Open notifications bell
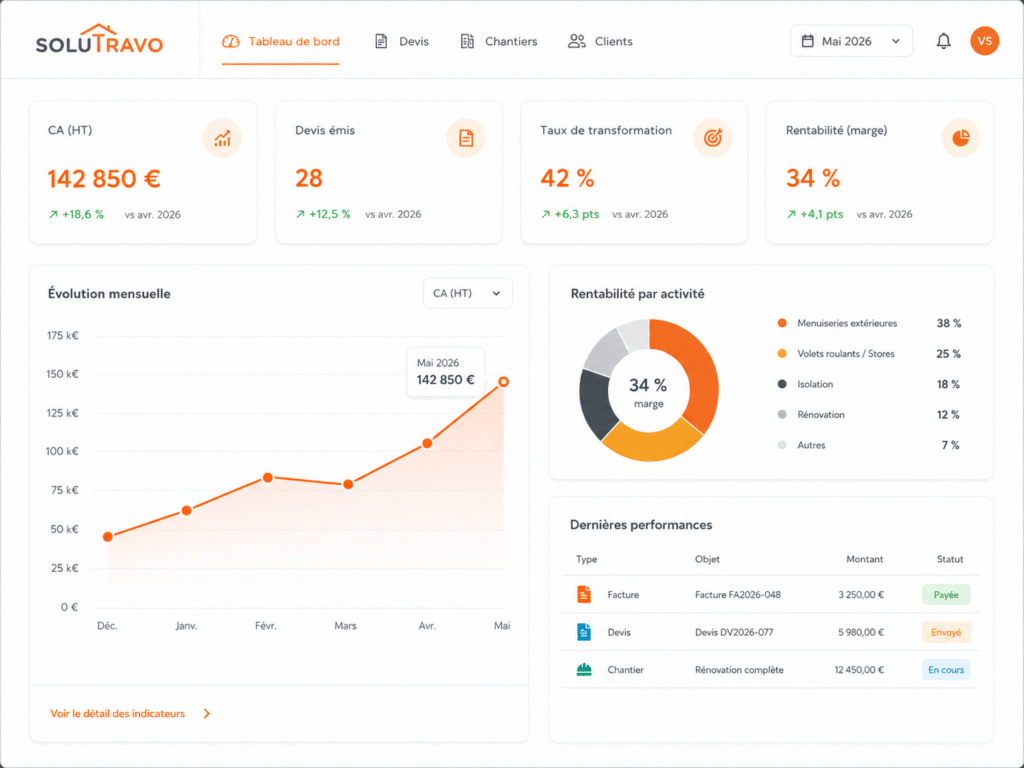The image size is (1024, 768). point(943,41)
